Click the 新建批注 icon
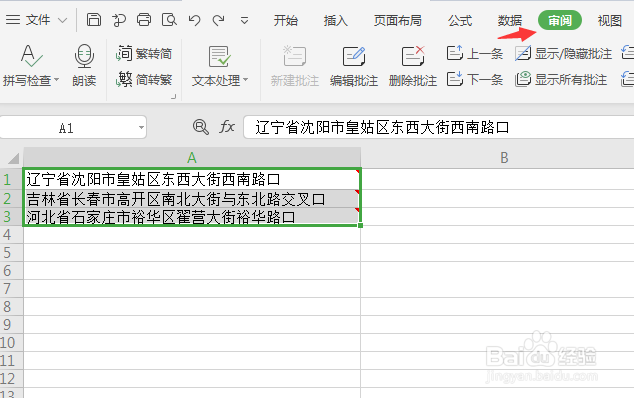 (295, 57)
